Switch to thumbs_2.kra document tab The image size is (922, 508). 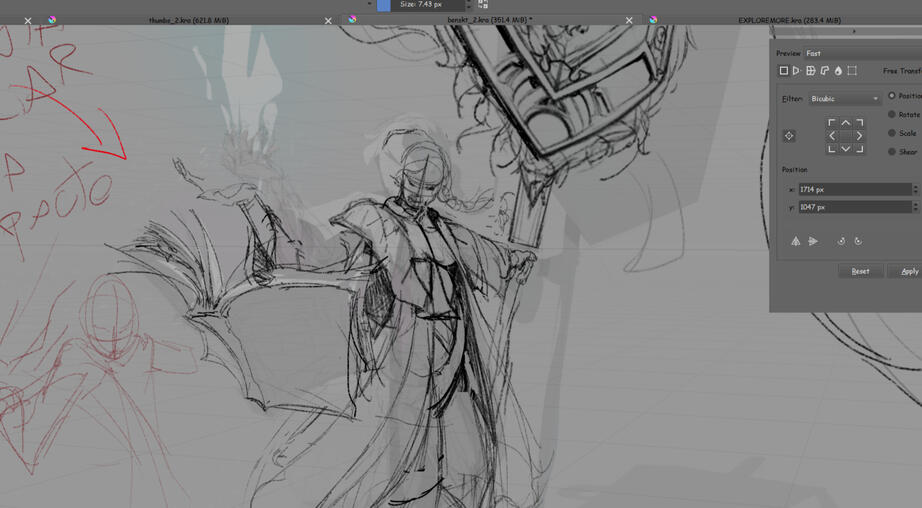pos(189,20)
